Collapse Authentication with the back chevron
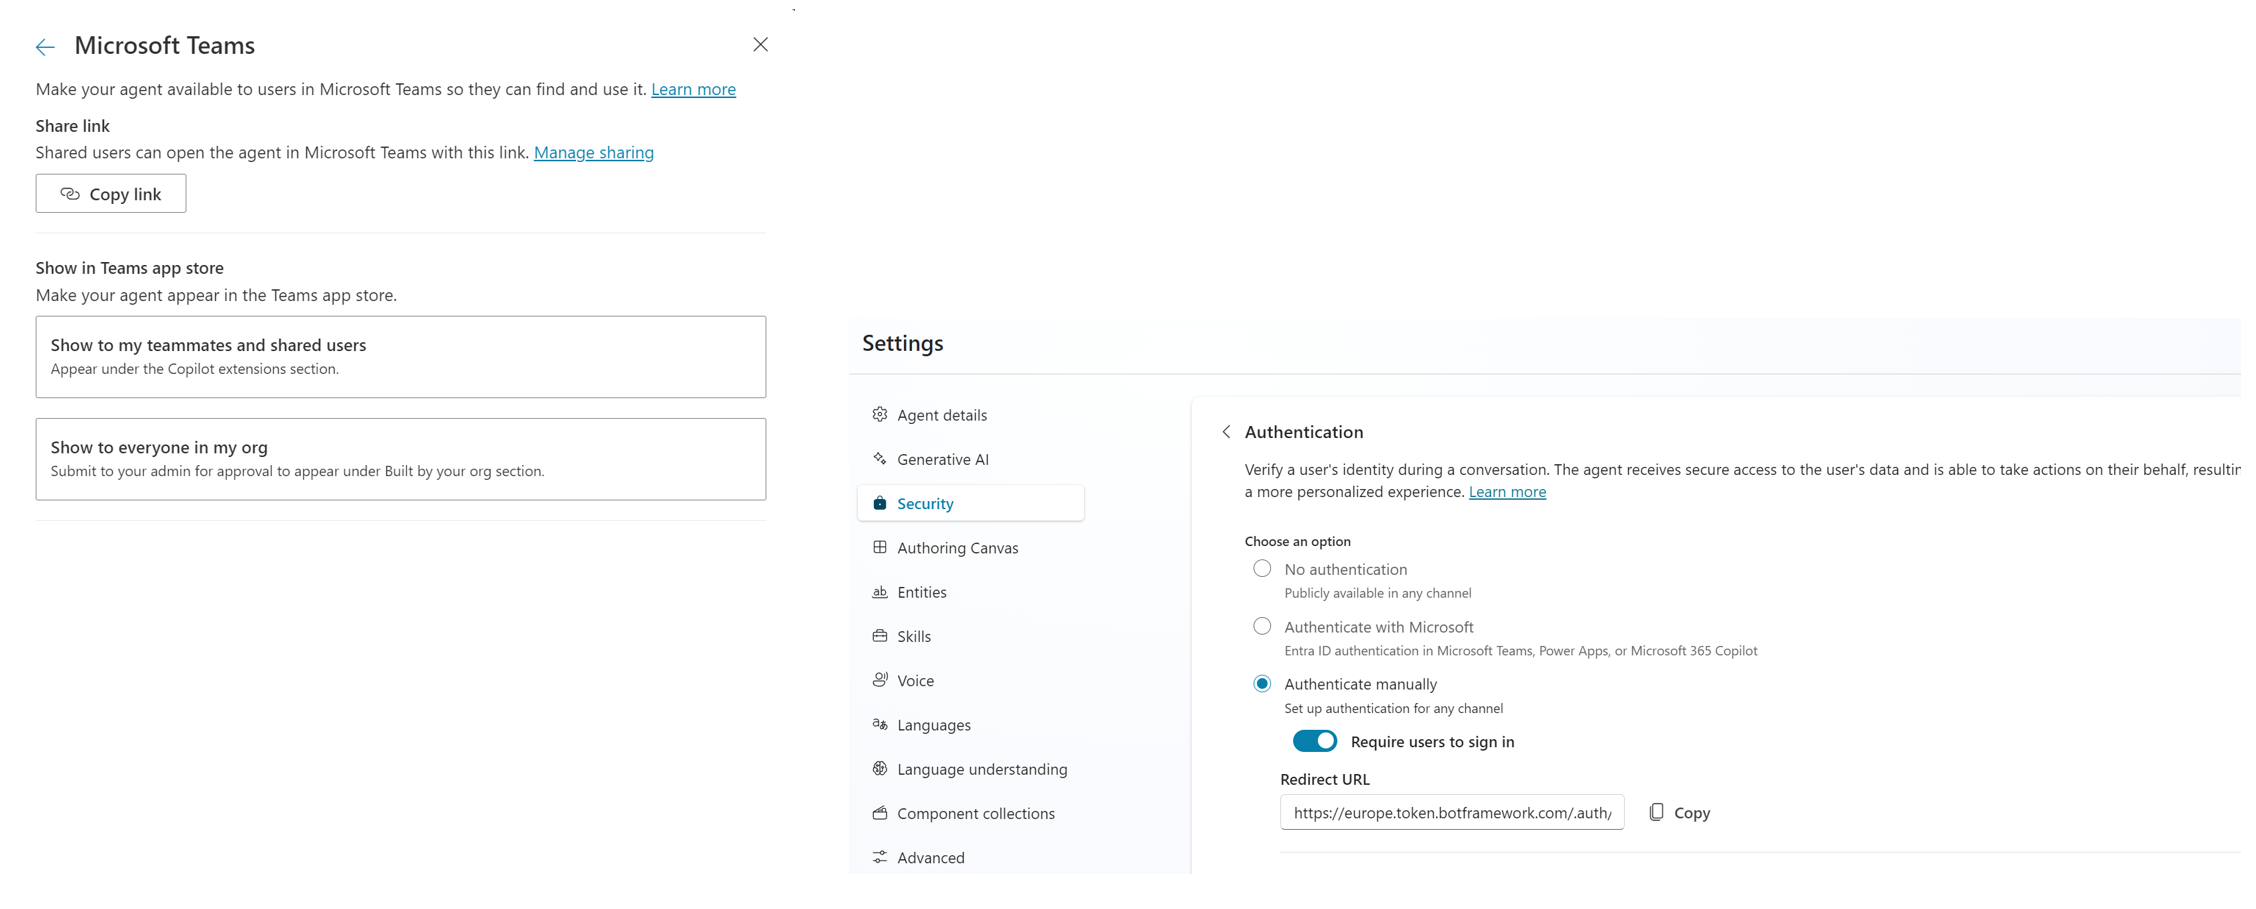This screenshot has width=2256, height=909. coord(1226,432)
